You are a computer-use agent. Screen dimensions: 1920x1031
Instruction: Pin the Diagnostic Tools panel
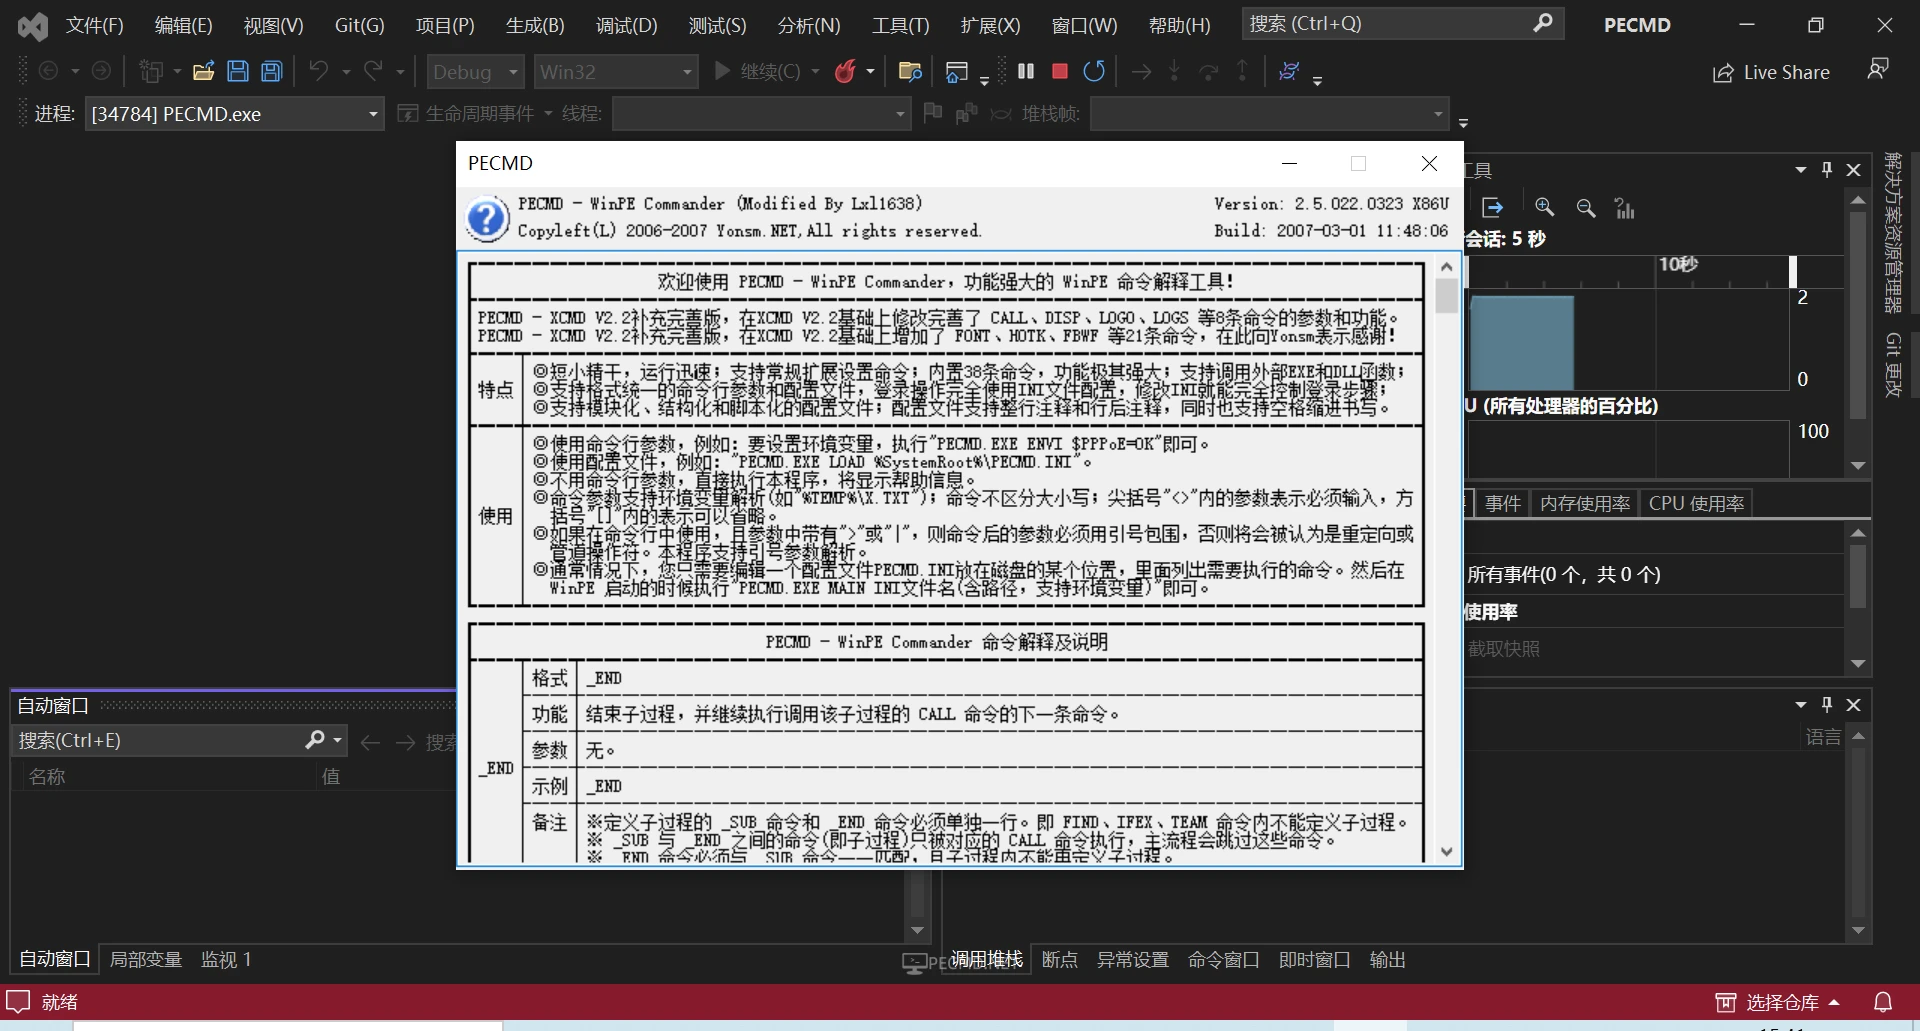coord(1827,170)
